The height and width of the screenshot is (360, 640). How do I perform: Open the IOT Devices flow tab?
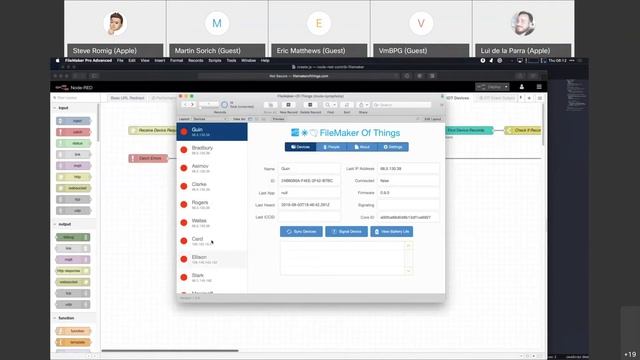458,98
